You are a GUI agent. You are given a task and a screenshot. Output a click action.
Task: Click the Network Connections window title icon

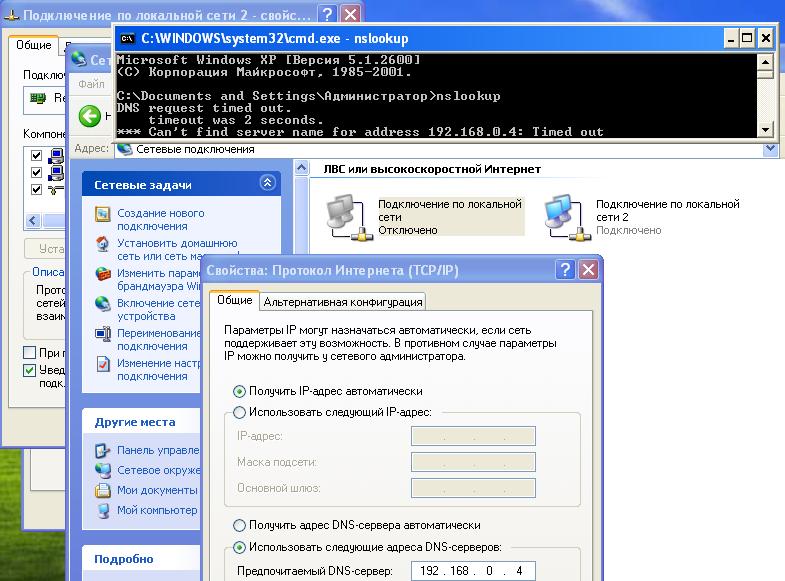click(78, 60)
